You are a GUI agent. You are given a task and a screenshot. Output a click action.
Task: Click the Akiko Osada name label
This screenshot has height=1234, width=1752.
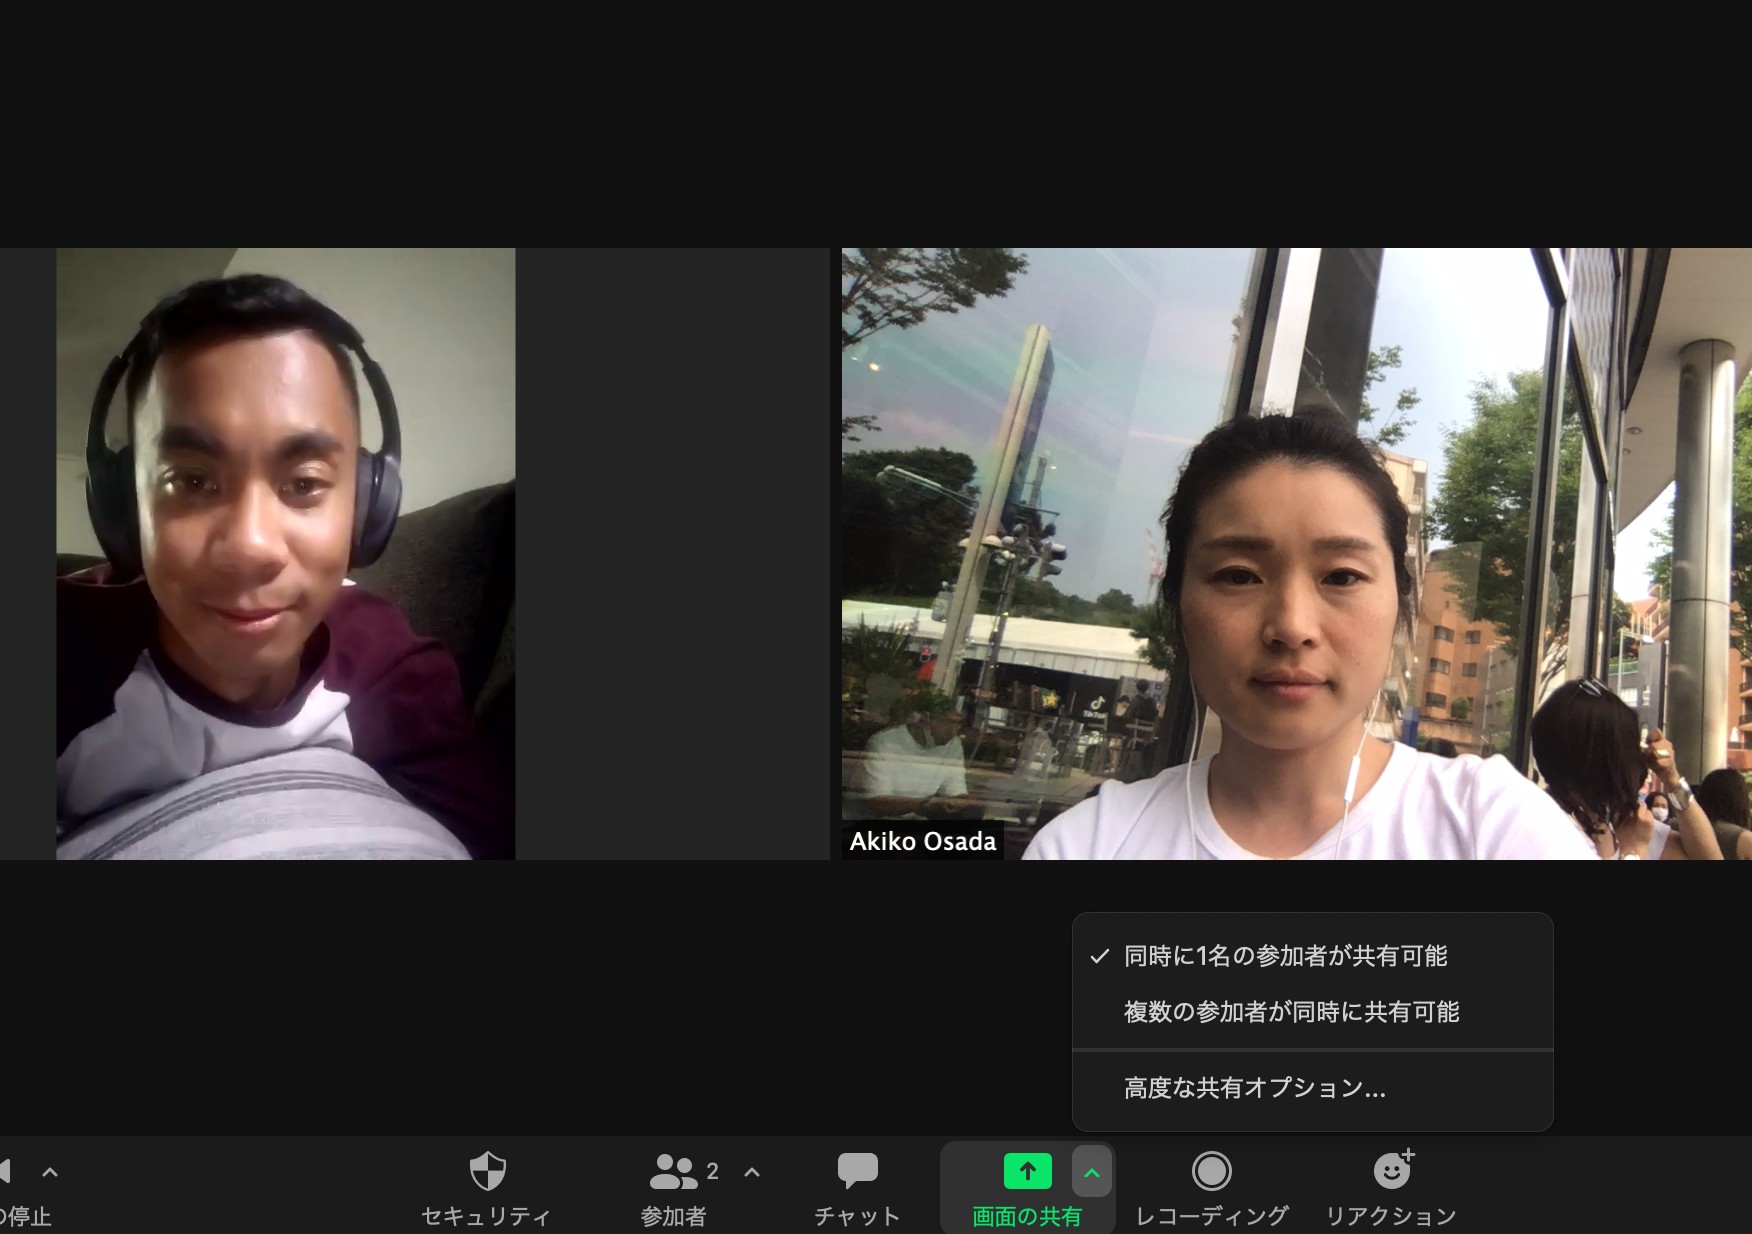(923, 841)
